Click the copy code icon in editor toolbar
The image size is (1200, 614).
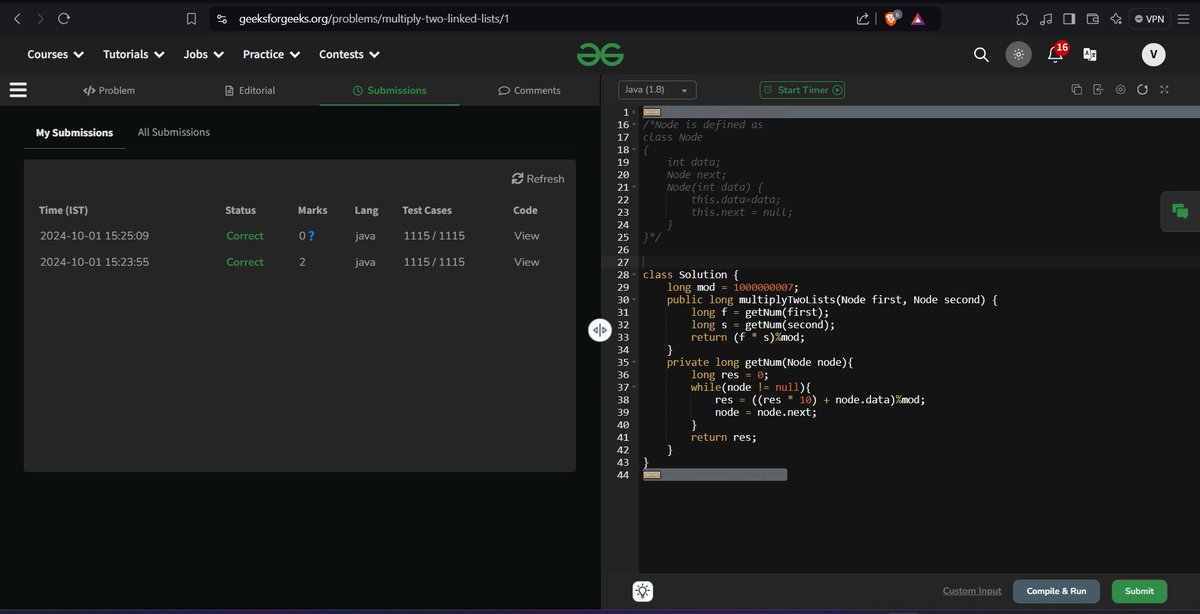point(1077,90)
